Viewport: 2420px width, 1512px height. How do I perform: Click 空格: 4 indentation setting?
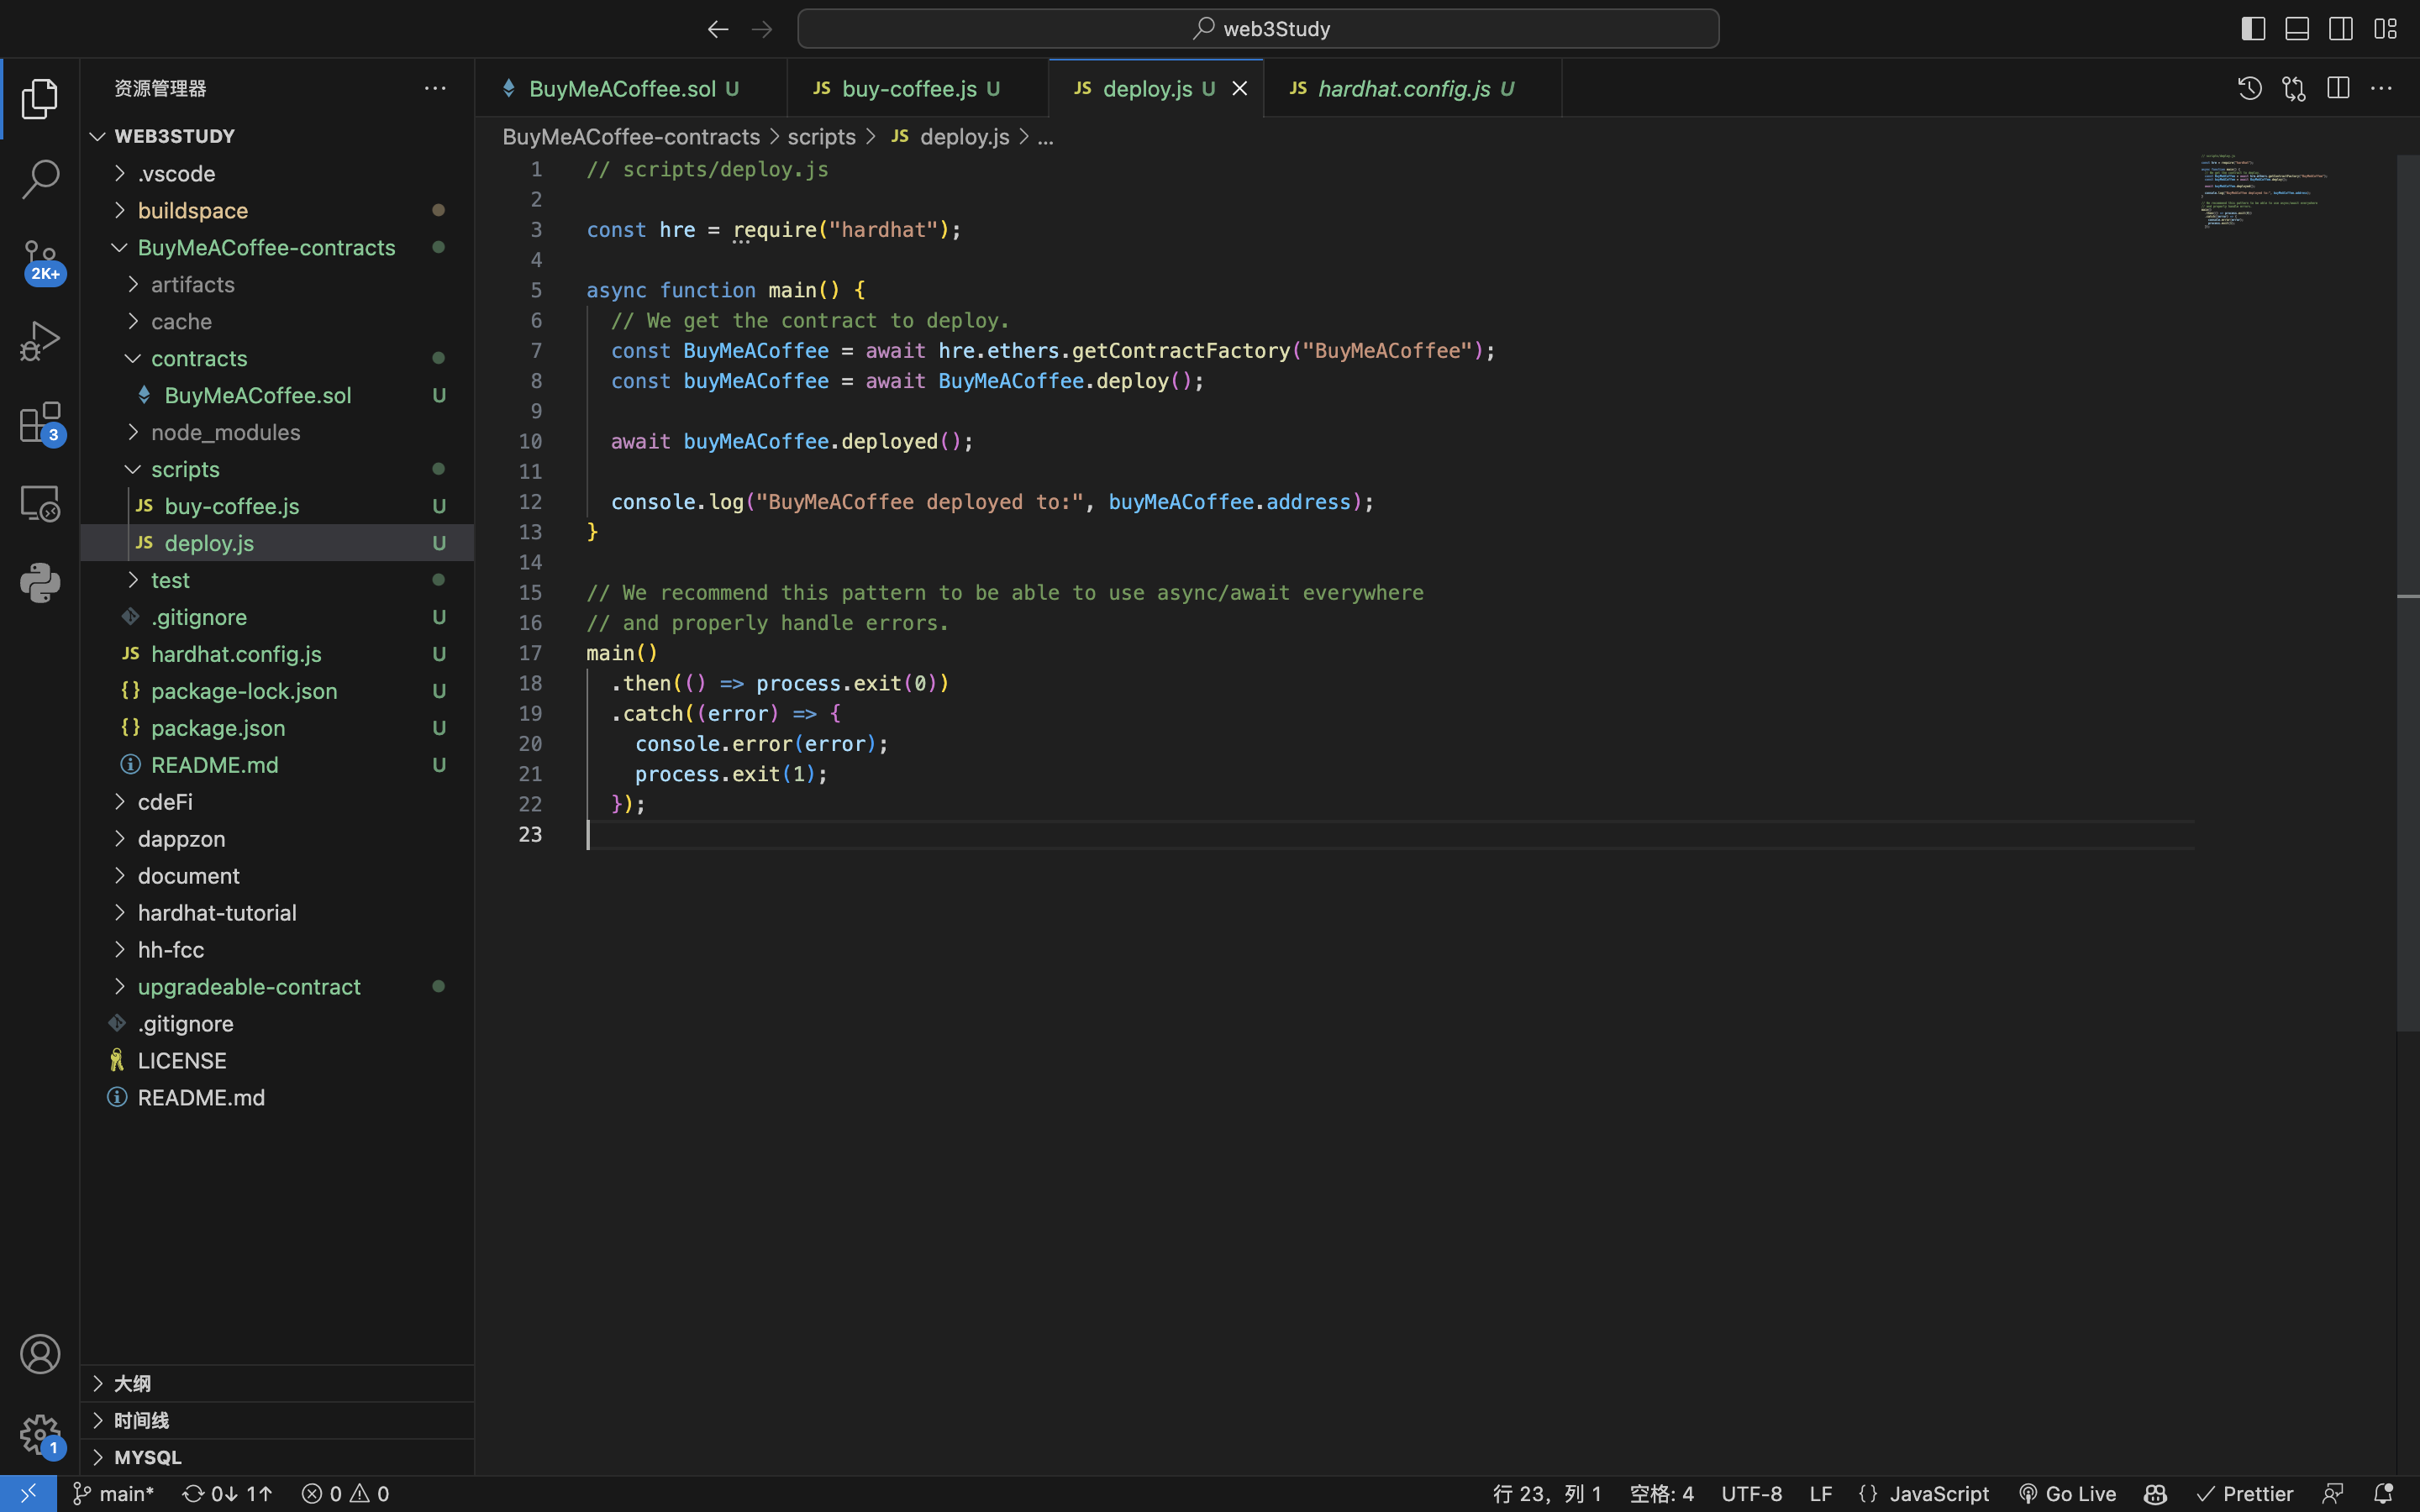coord(1662,1493)
